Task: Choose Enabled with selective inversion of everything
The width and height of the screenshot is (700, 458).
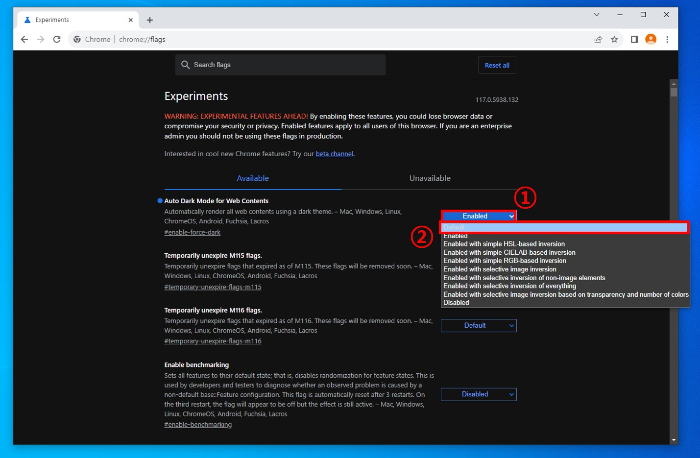Action: [565, 286]
